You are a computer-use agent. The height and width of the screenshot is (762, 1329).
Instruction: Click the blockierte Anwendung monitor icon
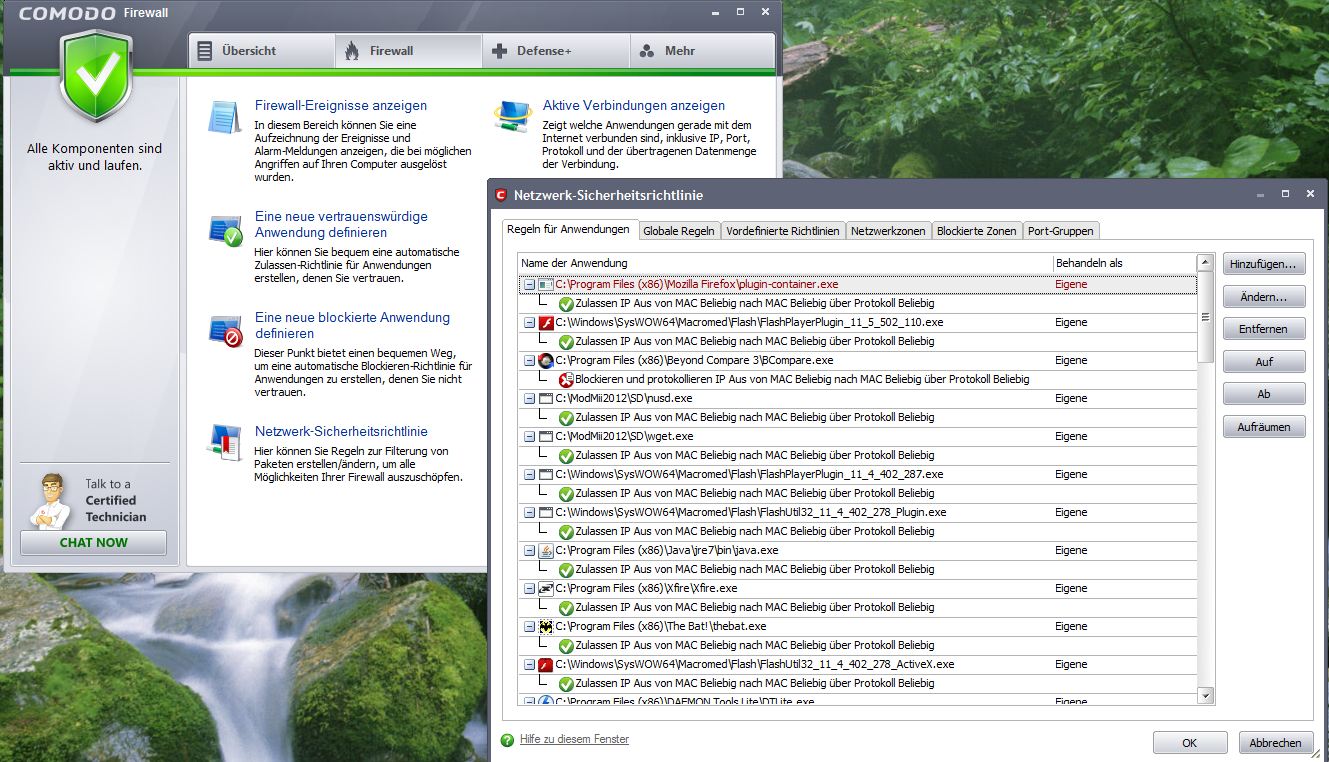225,330
